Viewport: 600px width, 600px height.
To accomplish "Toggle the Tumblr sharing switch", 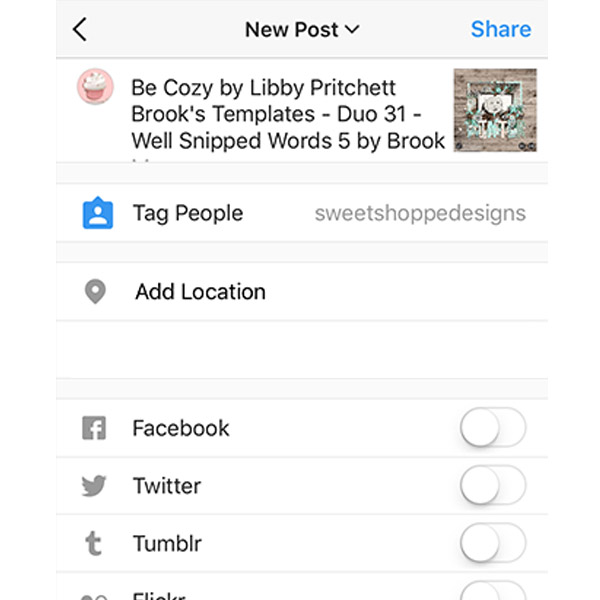I will click(x=493, y=543).
